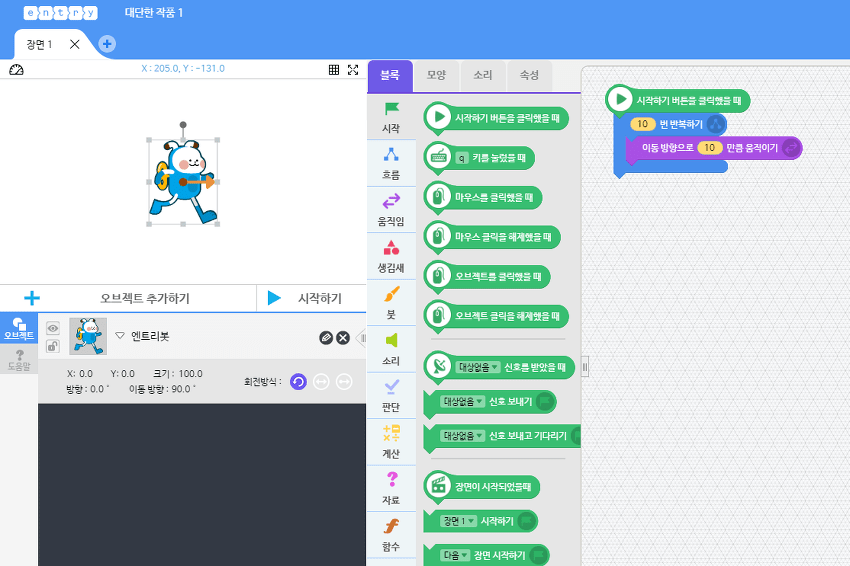850x566 pixels.
Task: Select the 오브젝트 panel icon
Action: coord(19,329)
